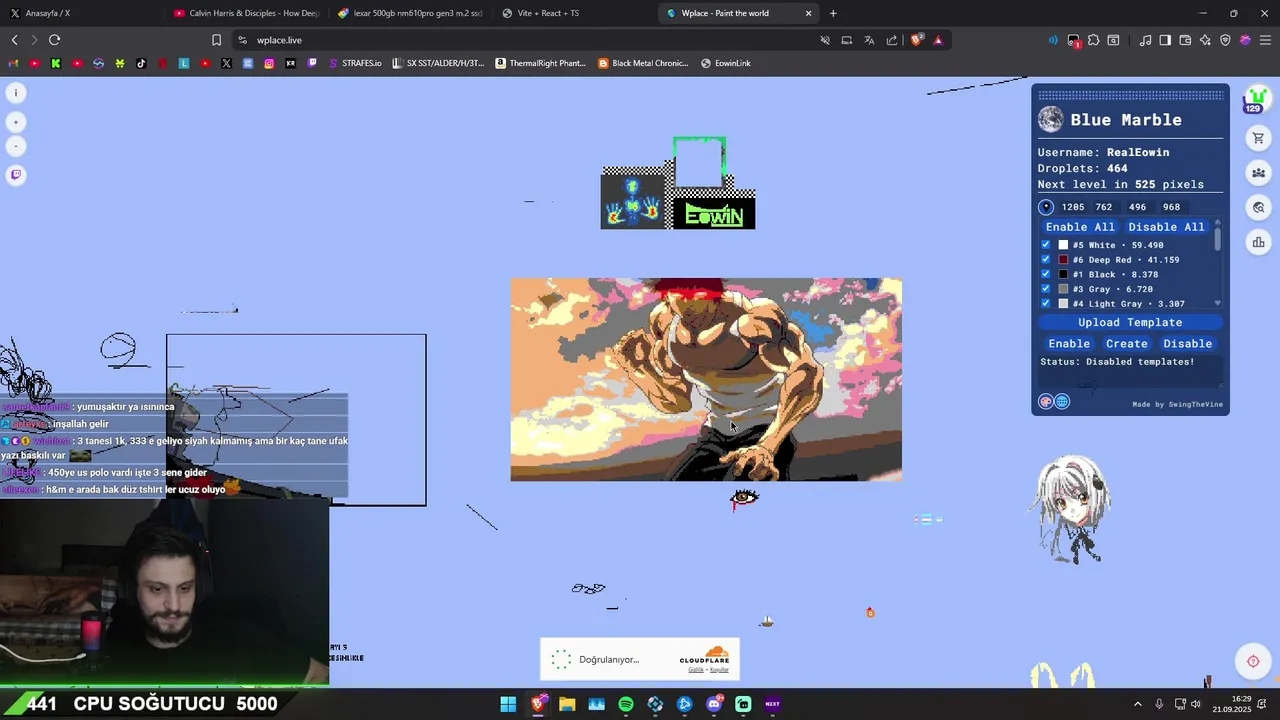The image size is (1280, 720).
Task: Click the info button on the map
Action: 16,93
